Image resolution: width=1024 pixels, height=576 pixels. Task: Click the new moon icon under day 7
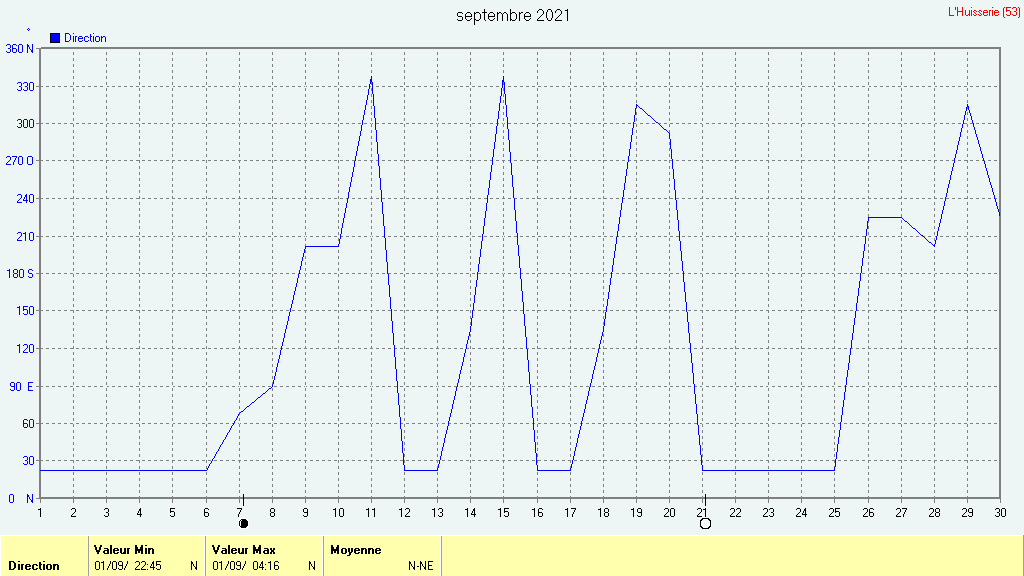point(244,523)
